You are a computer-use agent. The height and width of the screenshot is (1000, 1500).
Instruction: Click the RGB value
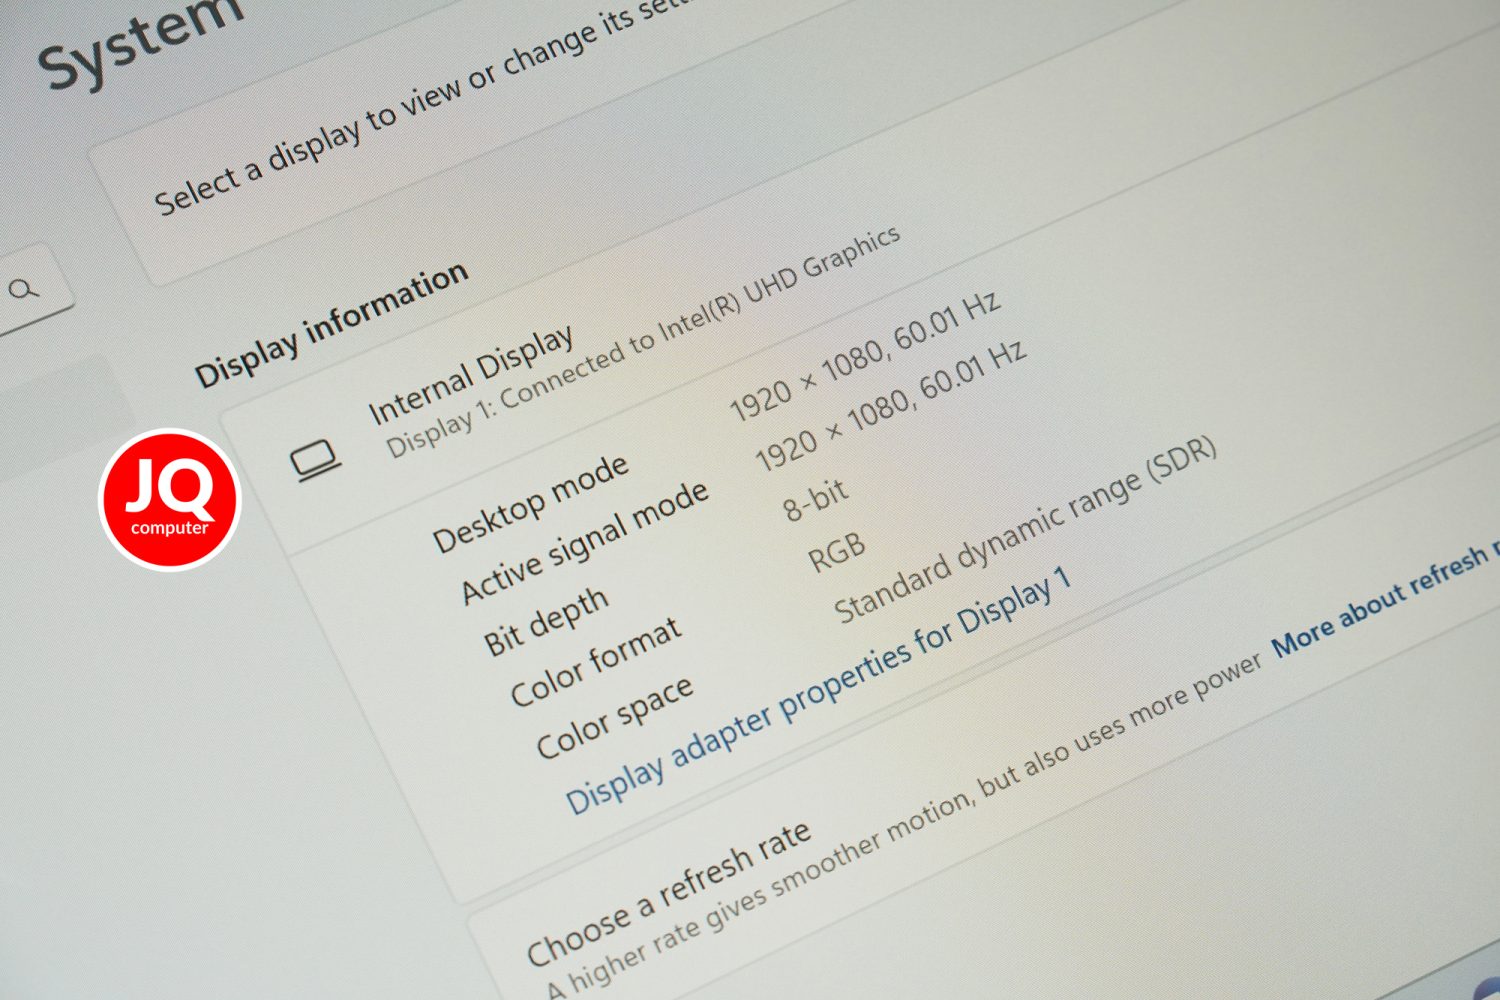837,552
